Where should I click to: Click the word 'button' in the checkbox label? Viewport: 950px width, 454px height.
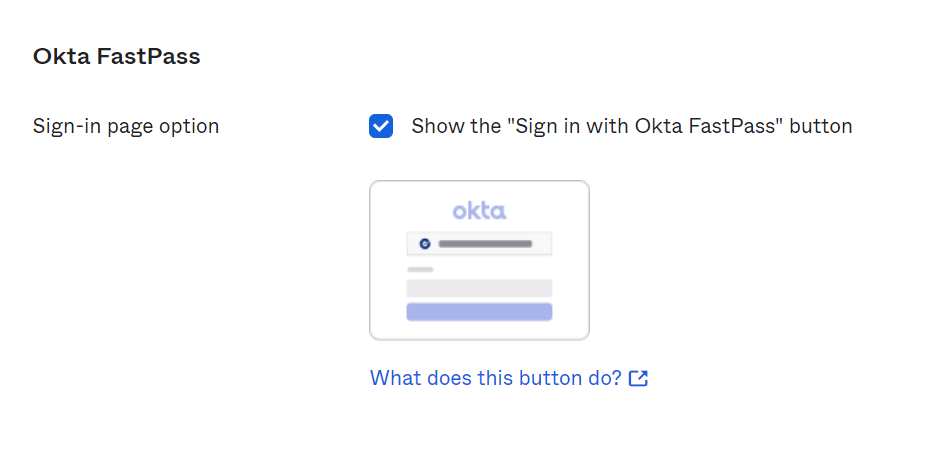(x=821, y=127)
